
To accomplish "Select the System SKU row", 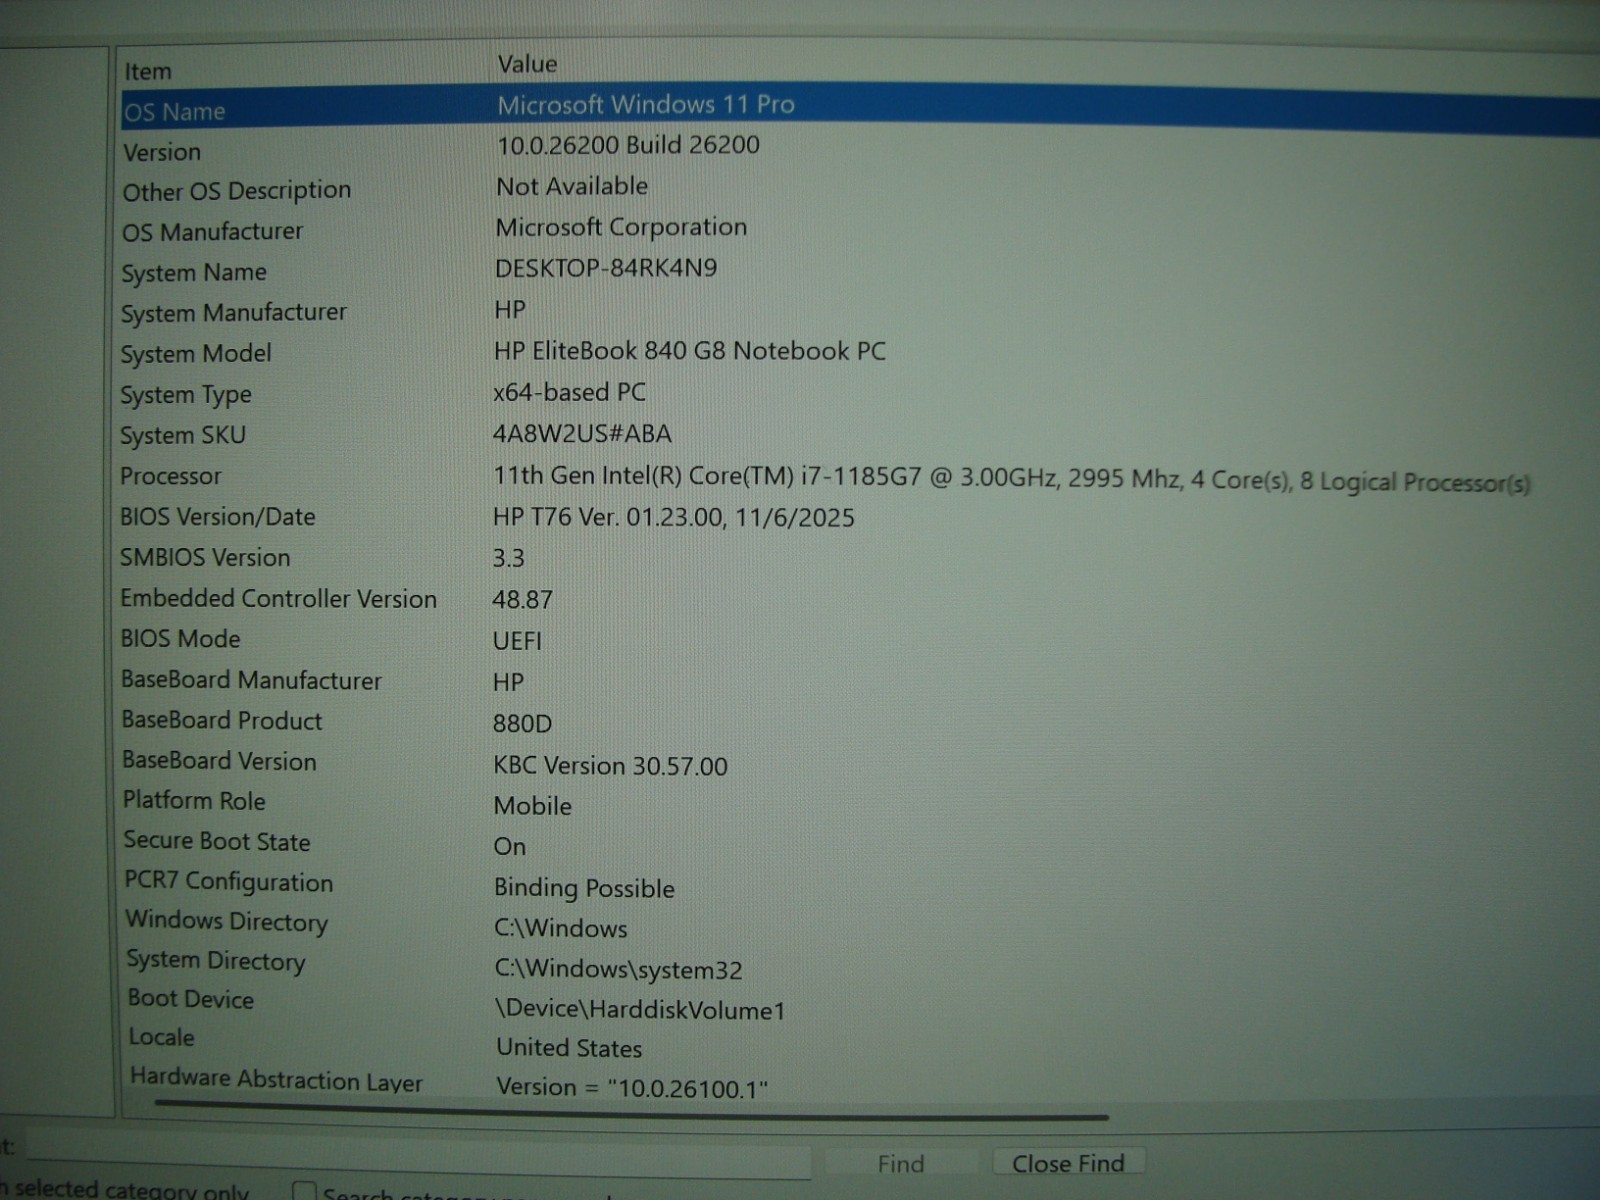I will coord(858,435).
